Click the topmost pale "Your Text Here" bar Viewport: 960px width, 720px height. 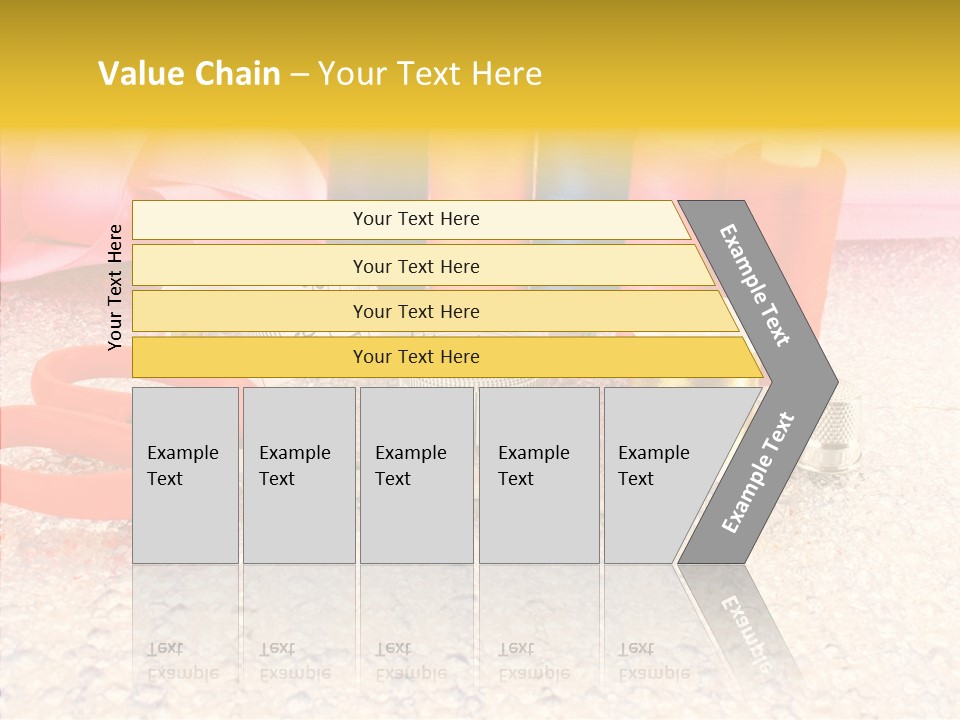(416, 219)
